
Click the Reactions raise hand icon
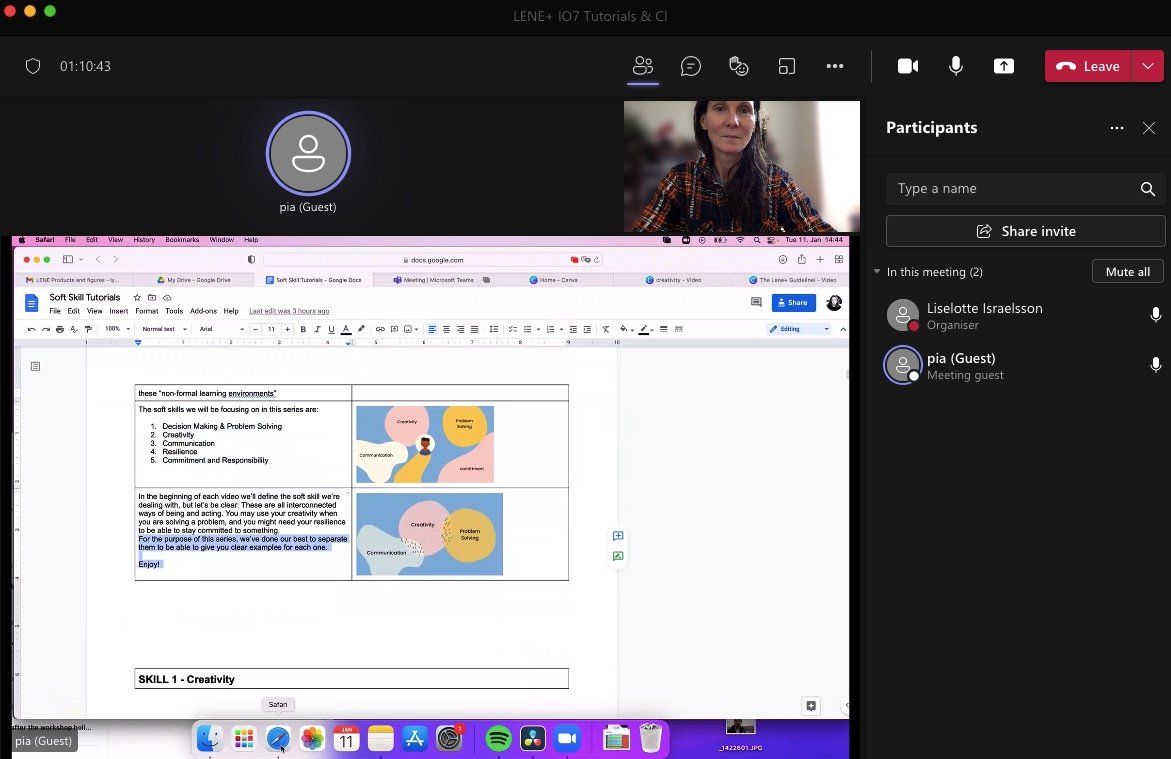pos(739,66)
